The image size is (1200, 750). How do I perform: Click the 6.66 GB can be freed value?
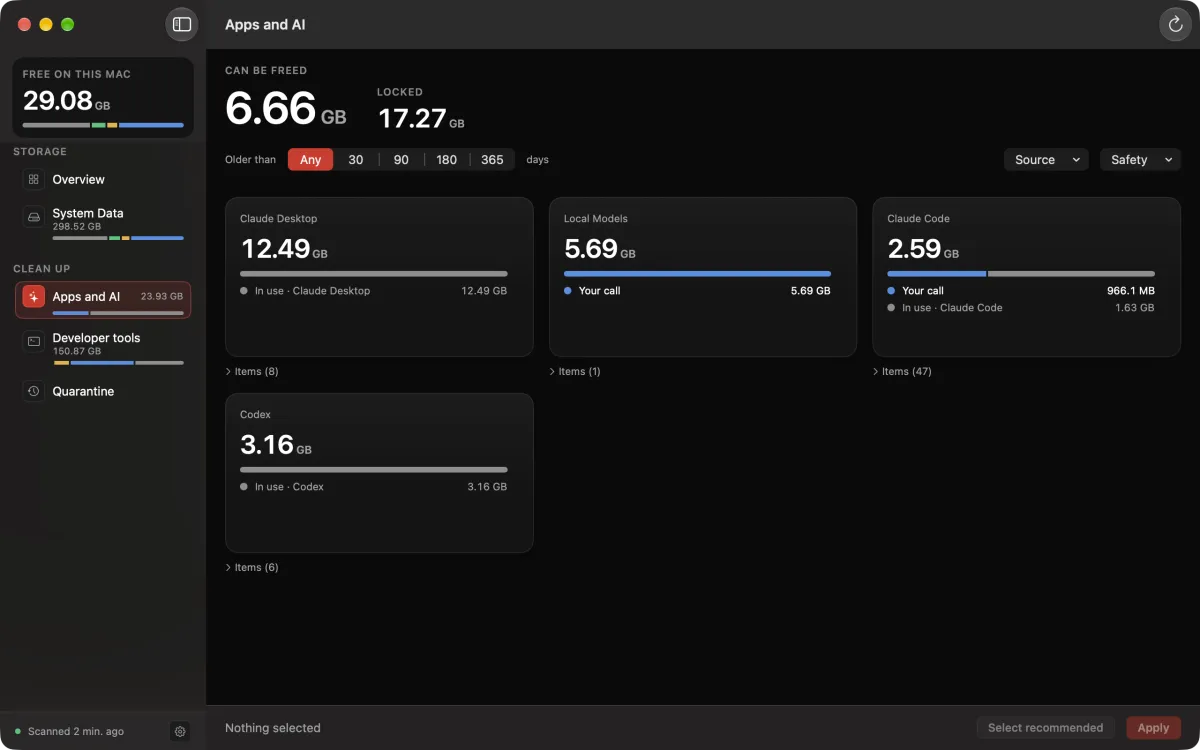click(x=286, y=108)
